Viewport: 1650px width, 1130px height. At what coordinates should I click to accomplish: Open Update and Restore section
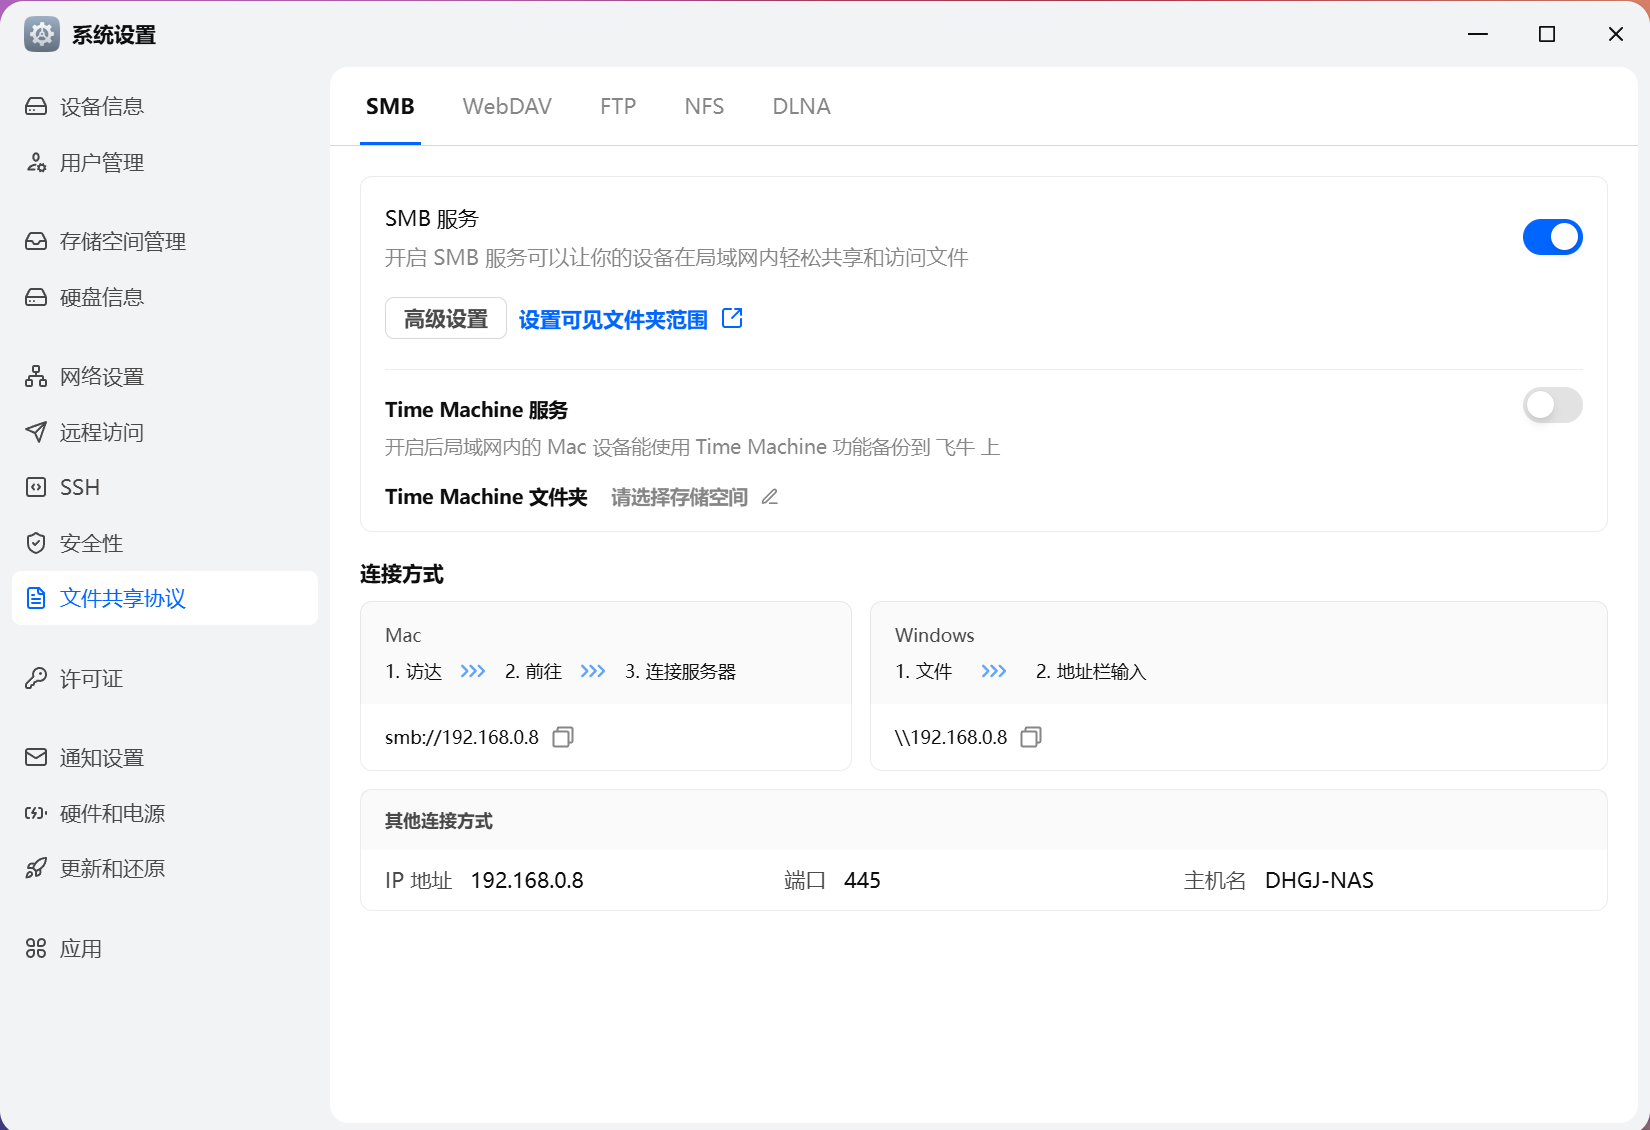111,868
